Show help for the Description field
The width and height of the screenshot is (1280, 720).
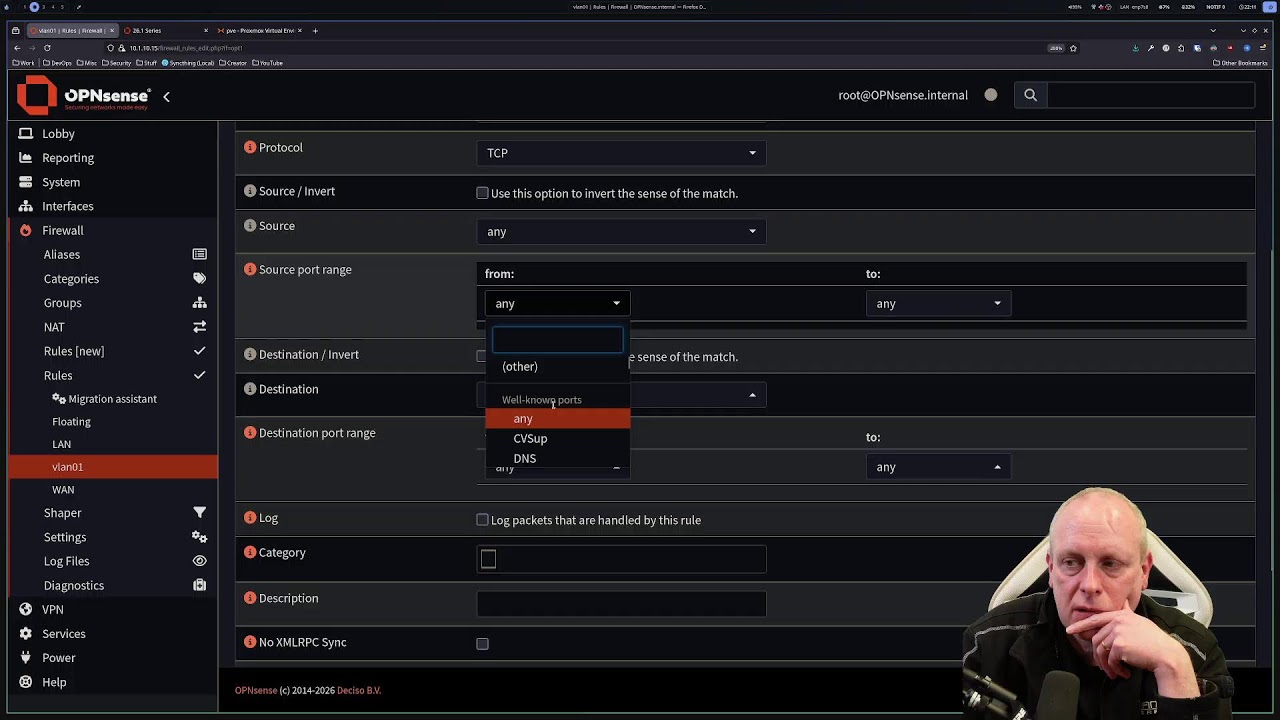point(250,598)
